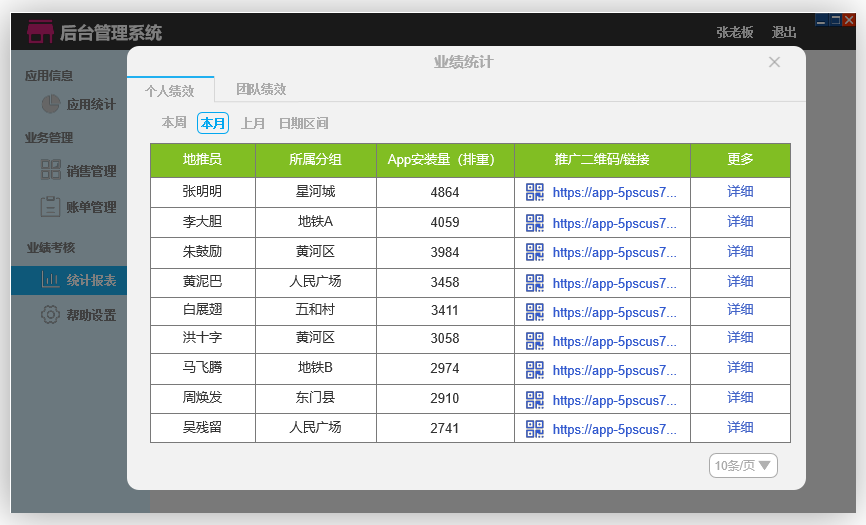Open QR code icon for 白展翅

tap(535, 312)
